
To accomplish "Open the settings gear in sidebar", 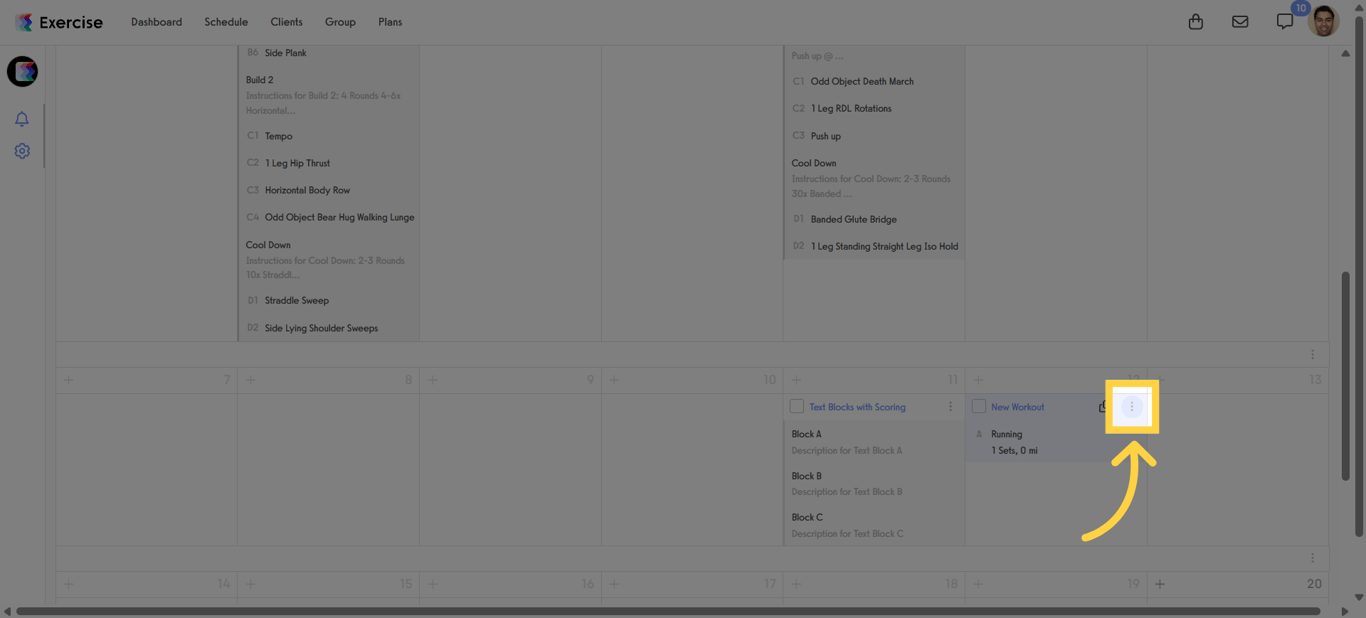I will (x=21, y=151).
